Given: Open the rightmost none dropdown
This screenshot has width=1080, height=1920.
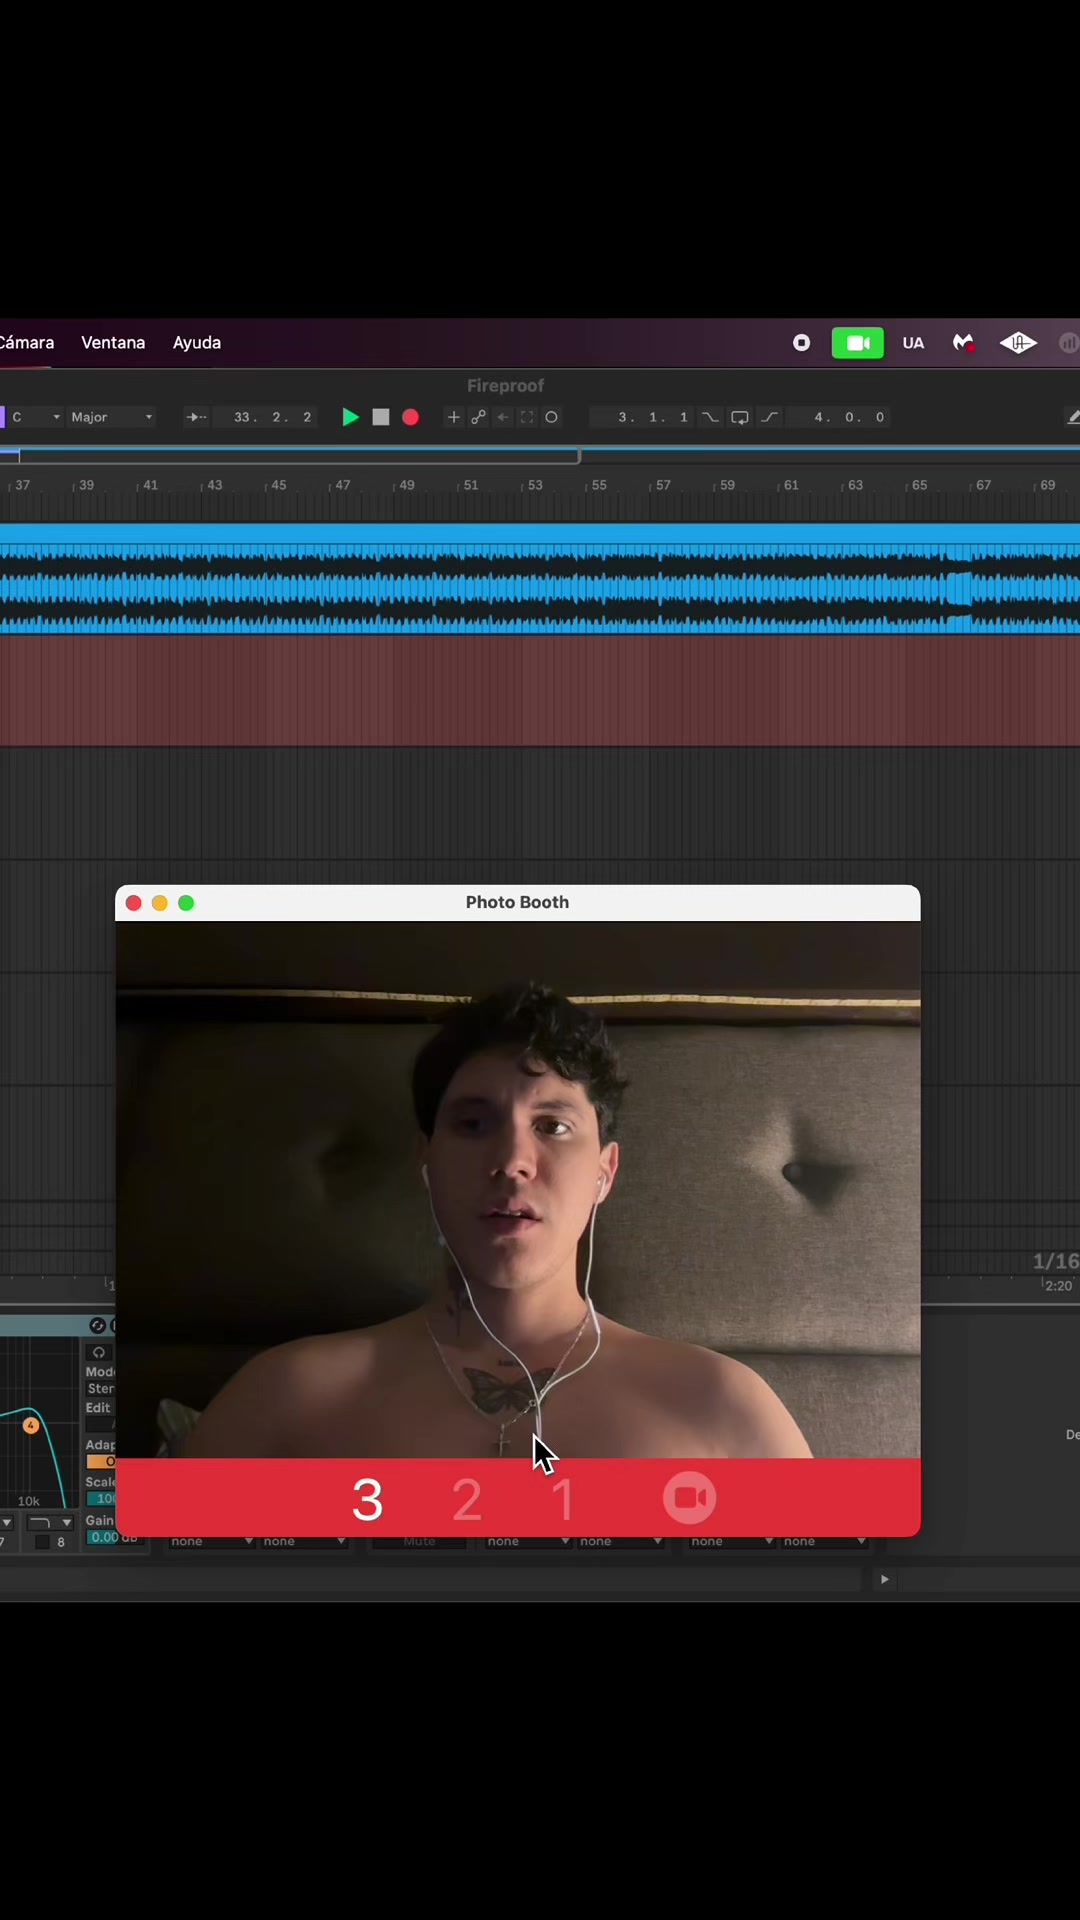Looking at the screenshot, I should [x=824, y=1541].
